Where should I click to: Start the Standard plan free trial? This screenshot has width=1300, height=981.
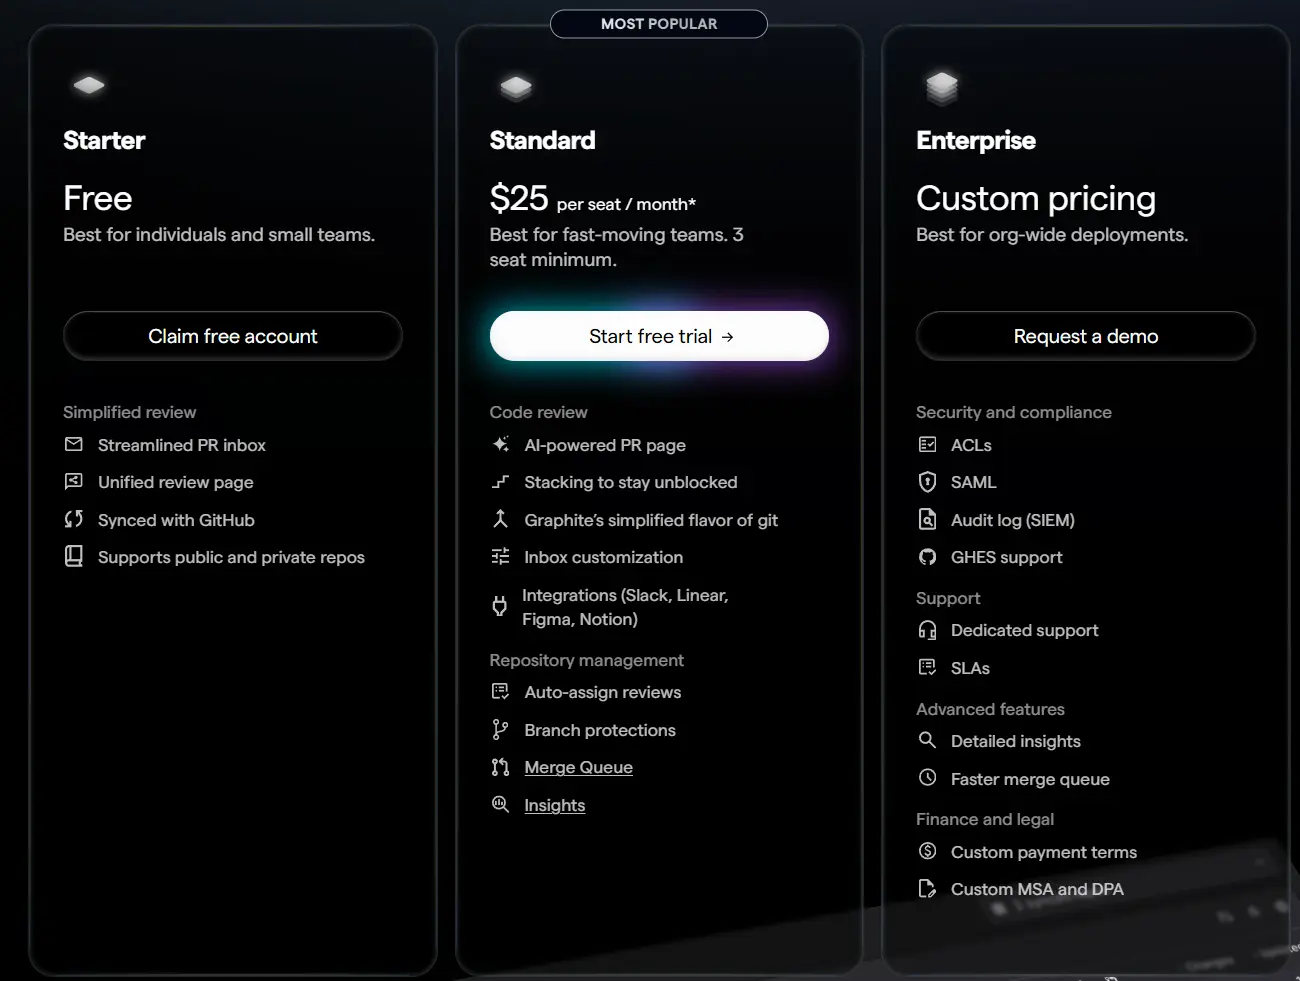(659, 336)
